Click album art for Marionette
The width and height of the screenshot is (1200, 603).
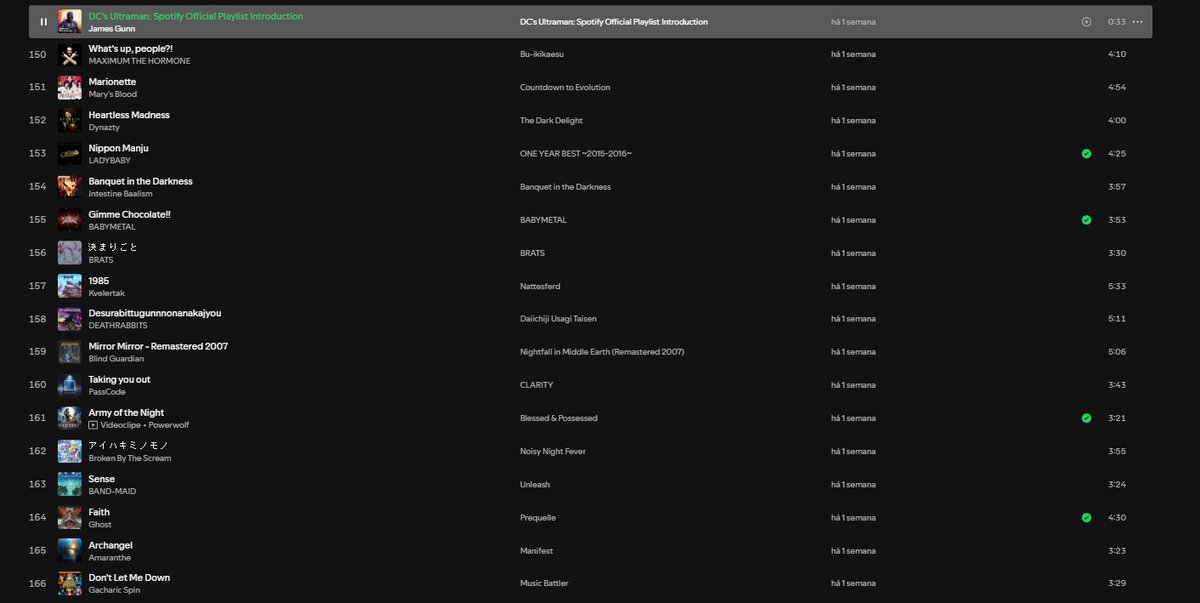pyautogui.click(x=70, y=87)
